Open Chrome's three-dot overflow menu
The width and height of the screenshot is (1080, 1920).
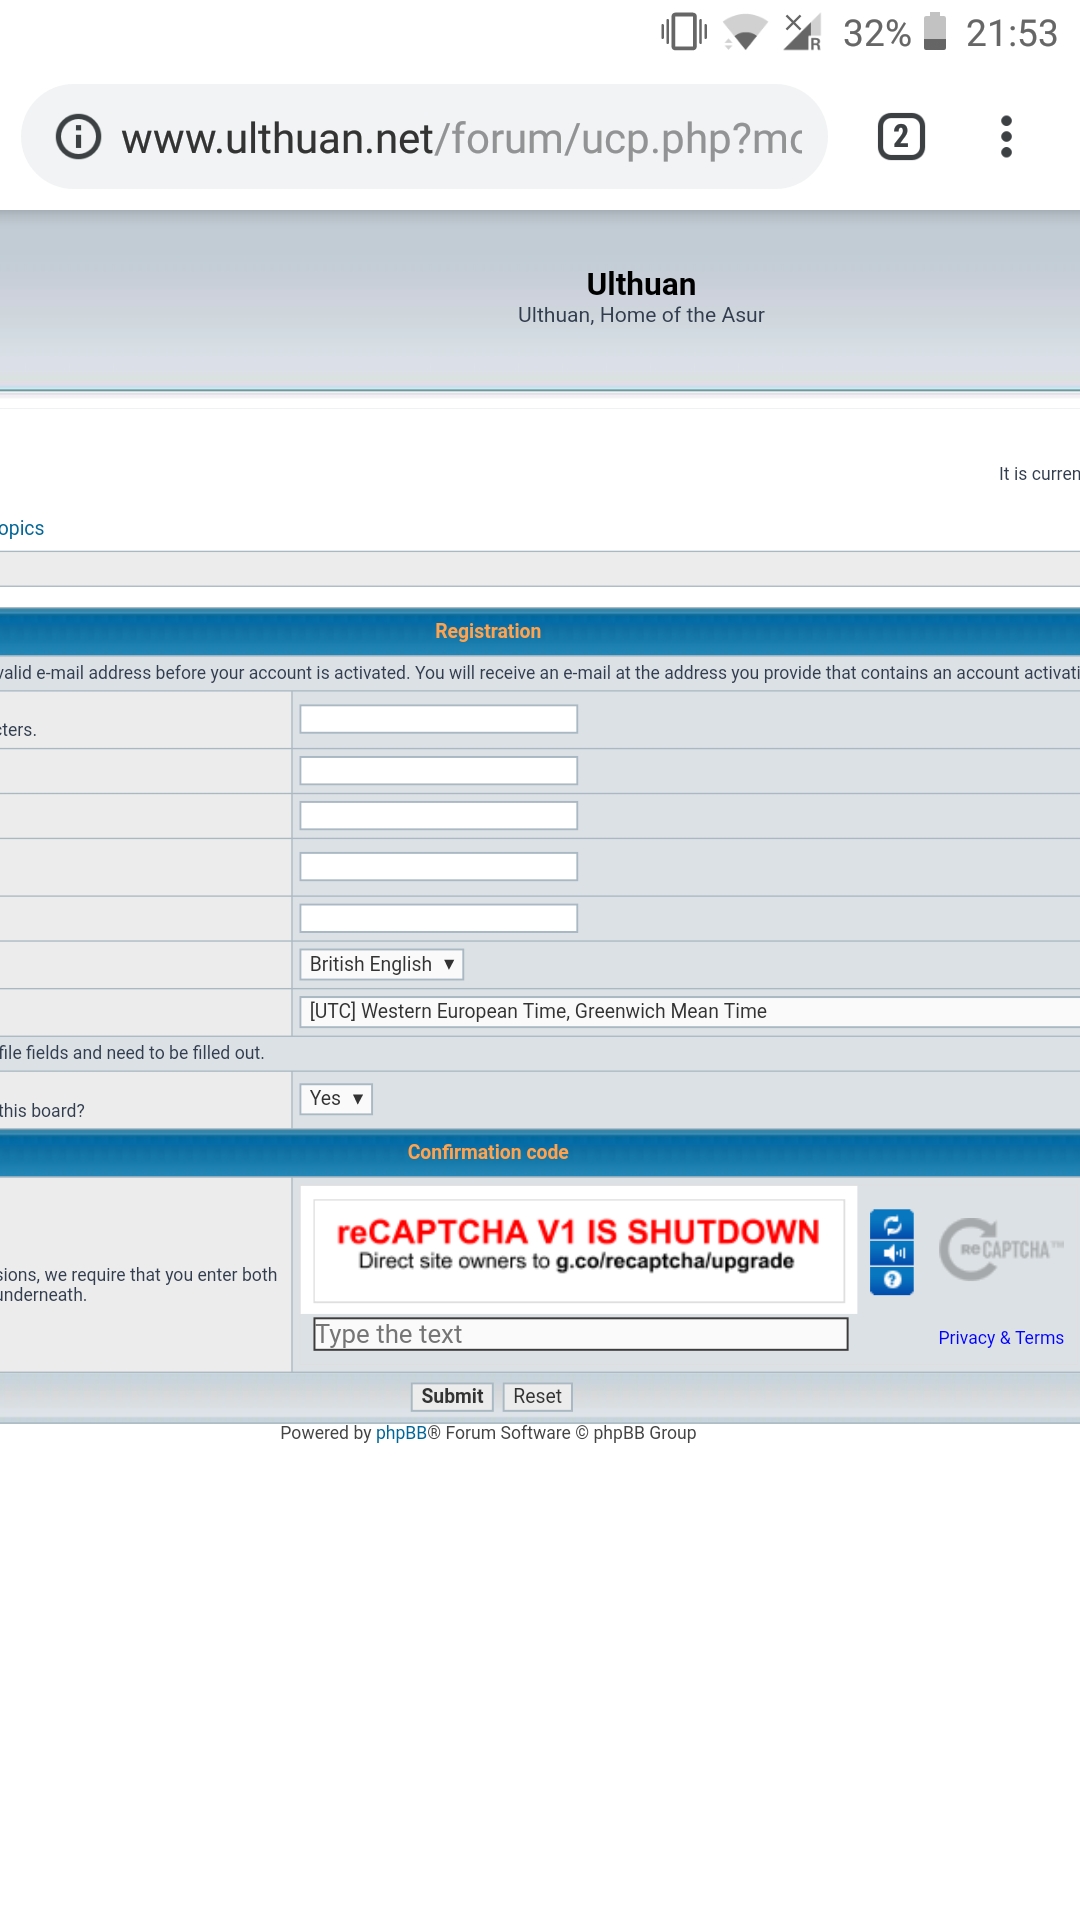click(x=1006, y=137)
